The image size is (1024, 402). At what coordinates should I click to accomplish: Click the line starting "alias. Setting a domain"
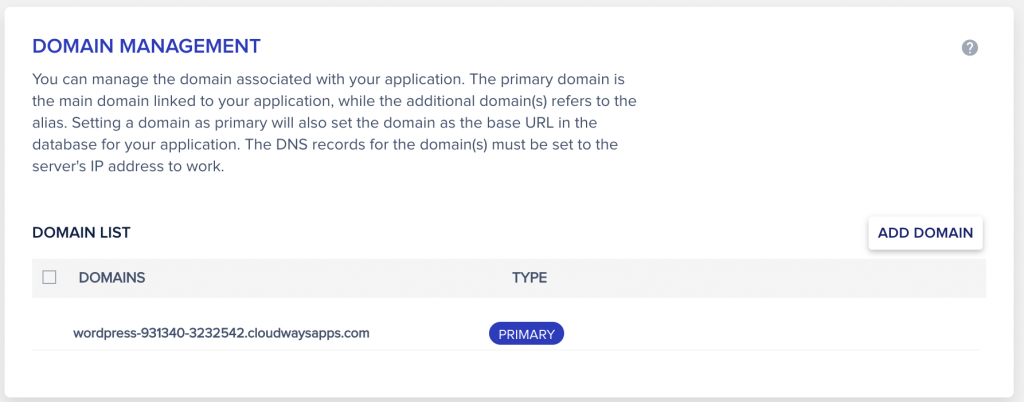[x=314, y=123]
